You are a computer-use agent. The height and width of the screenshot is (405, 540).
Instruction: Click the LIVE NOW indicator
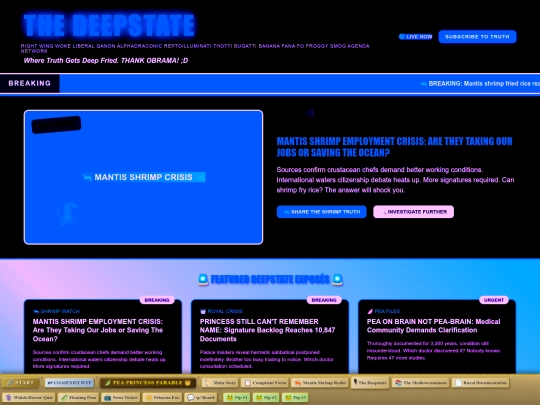[415, 37]
